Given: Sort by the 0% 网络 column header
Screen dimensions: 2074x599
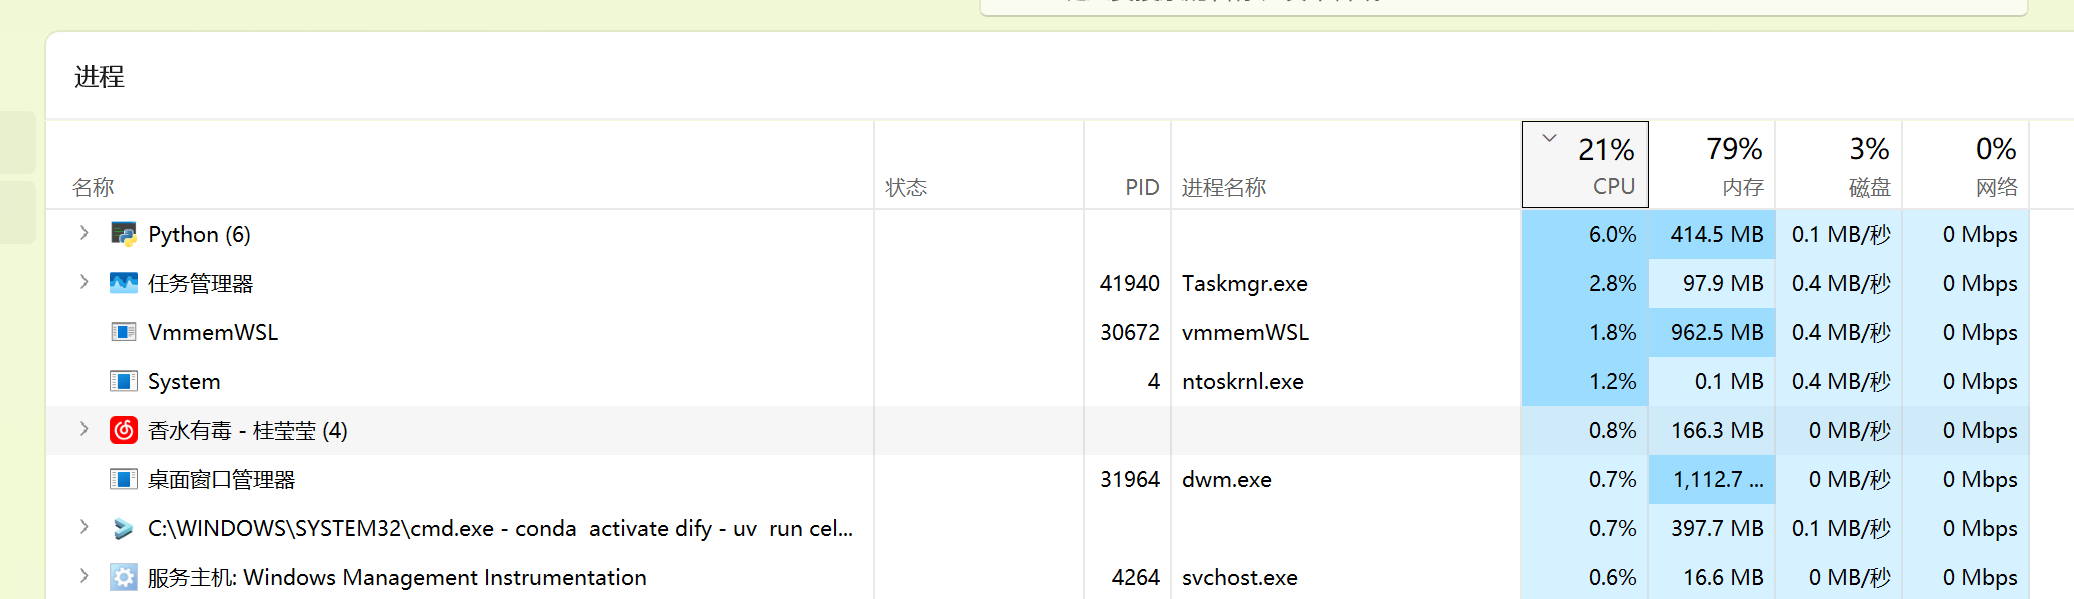Looking at the screenshot, I should (1966, 165).
